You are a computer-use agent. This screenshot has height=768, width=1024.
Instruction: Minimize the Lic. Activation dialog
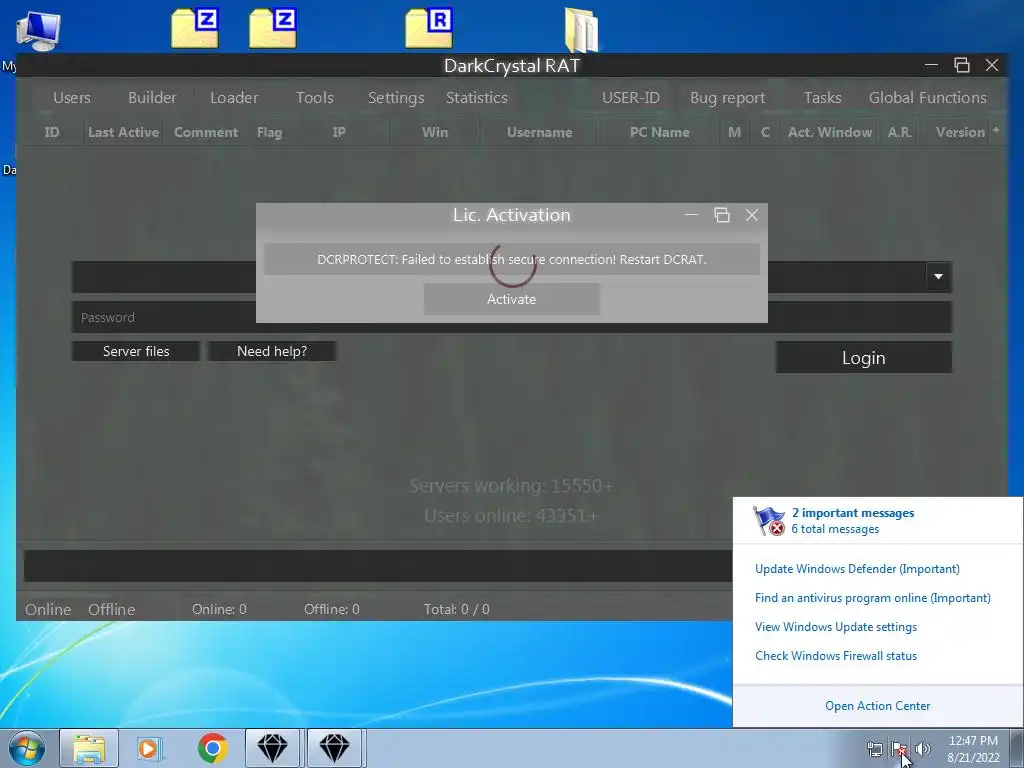(691, 215)
